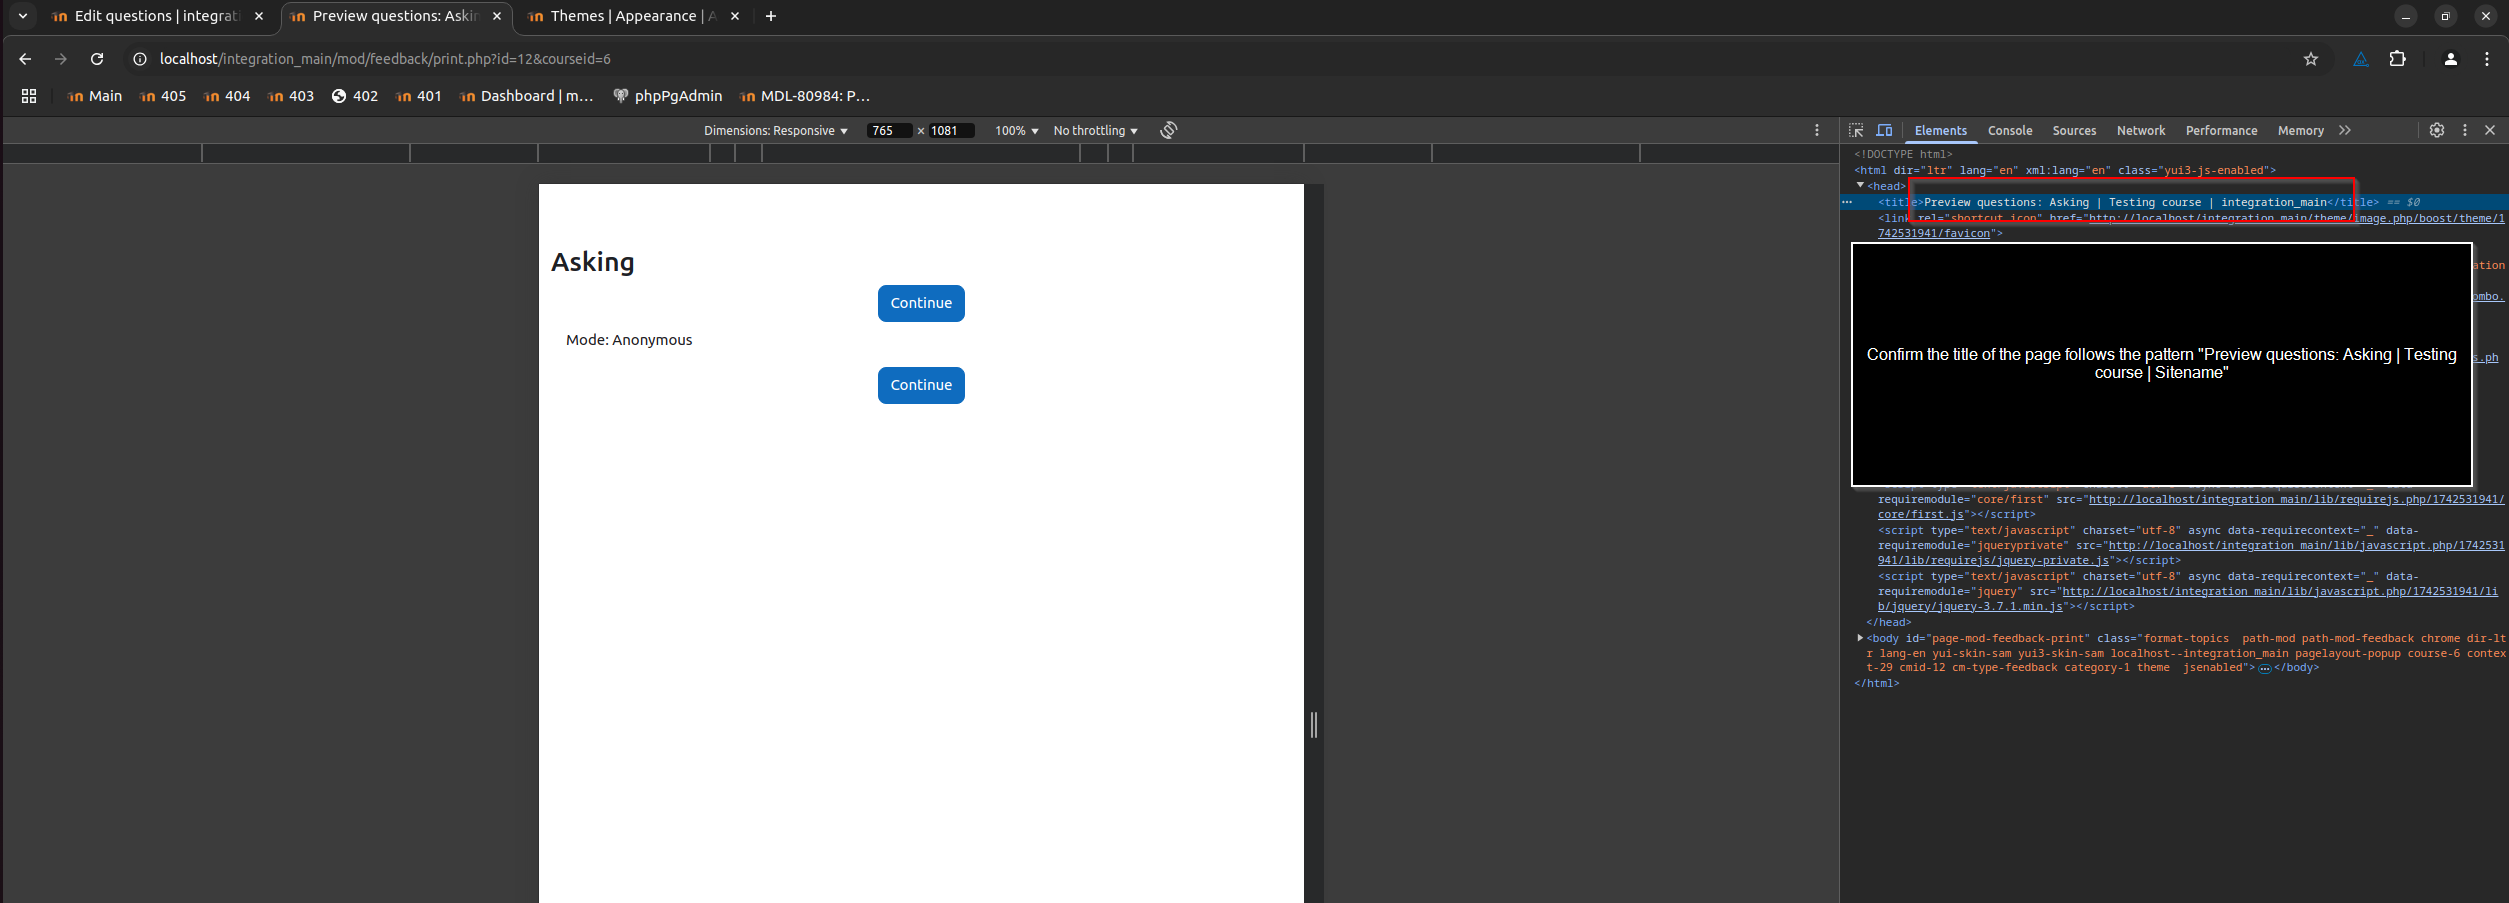
Task: Open the core/first.js script link
Action: 2191,507
